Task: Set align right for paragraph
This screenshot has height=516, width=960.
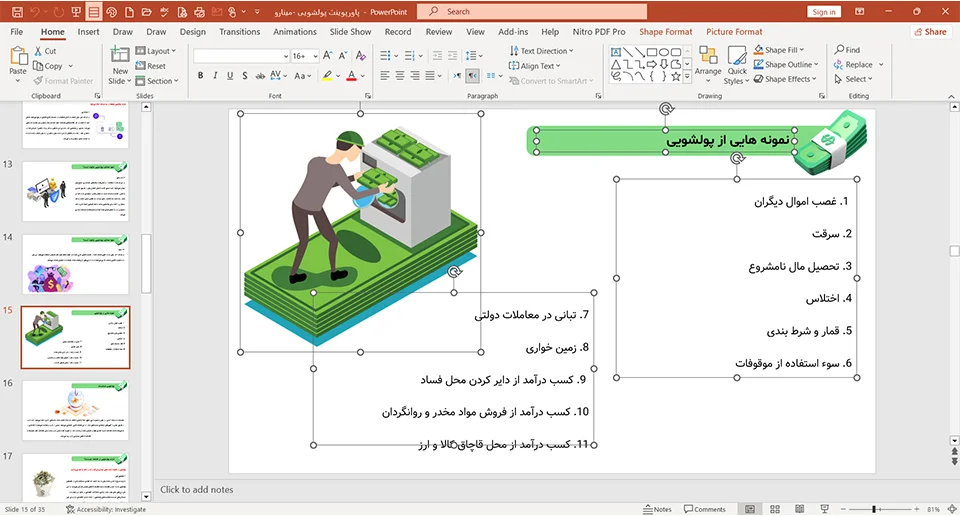Action: point(414,76)
